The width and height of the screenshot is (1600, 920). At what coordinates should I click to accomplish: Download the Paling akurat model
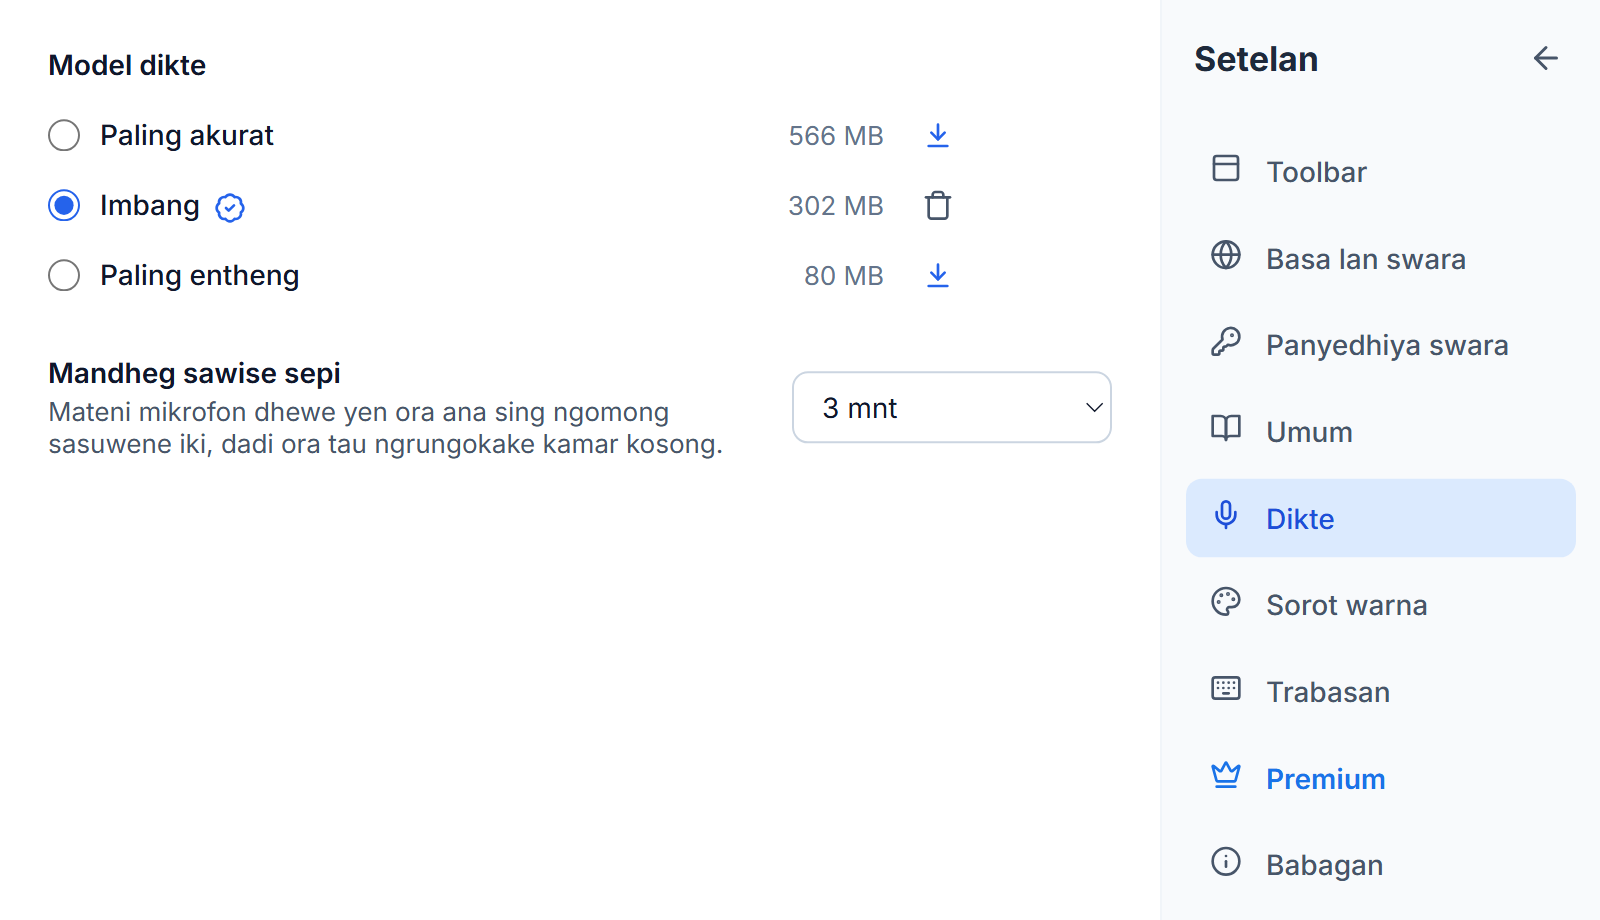[937, 135]
